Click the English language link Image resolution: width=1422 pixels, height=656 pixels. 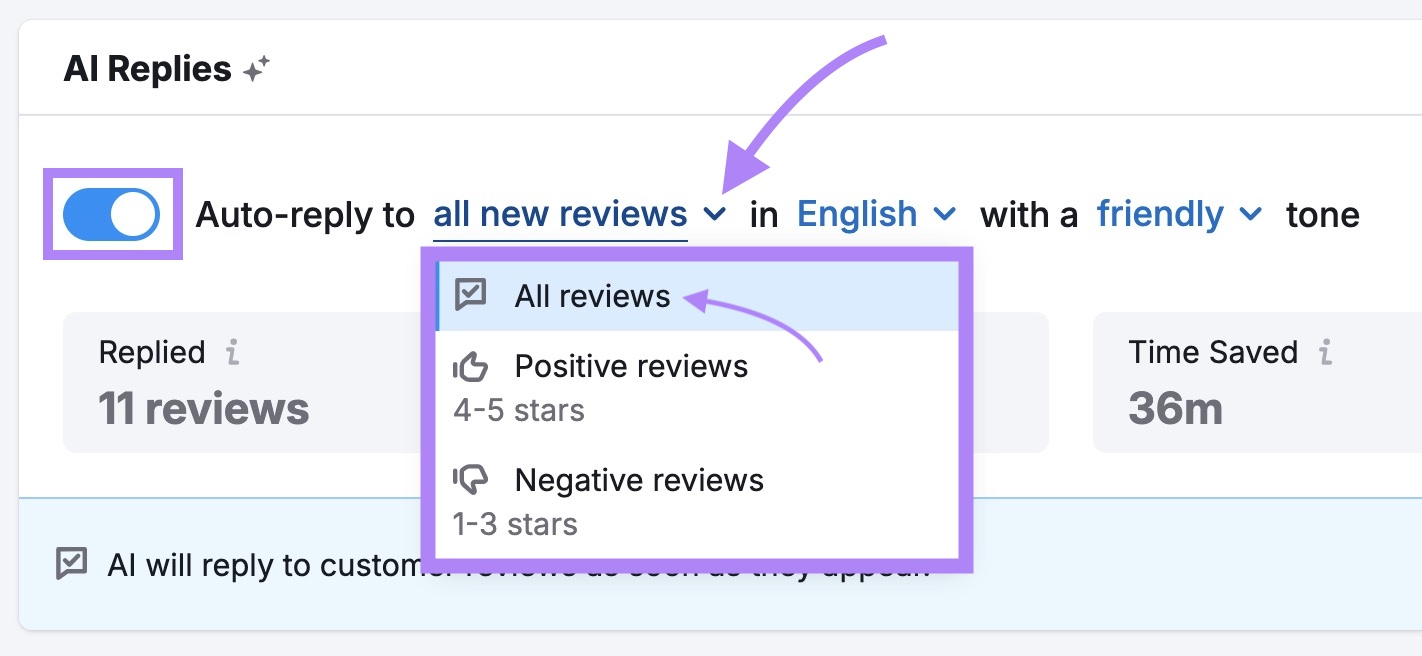(x=855, y=214)
